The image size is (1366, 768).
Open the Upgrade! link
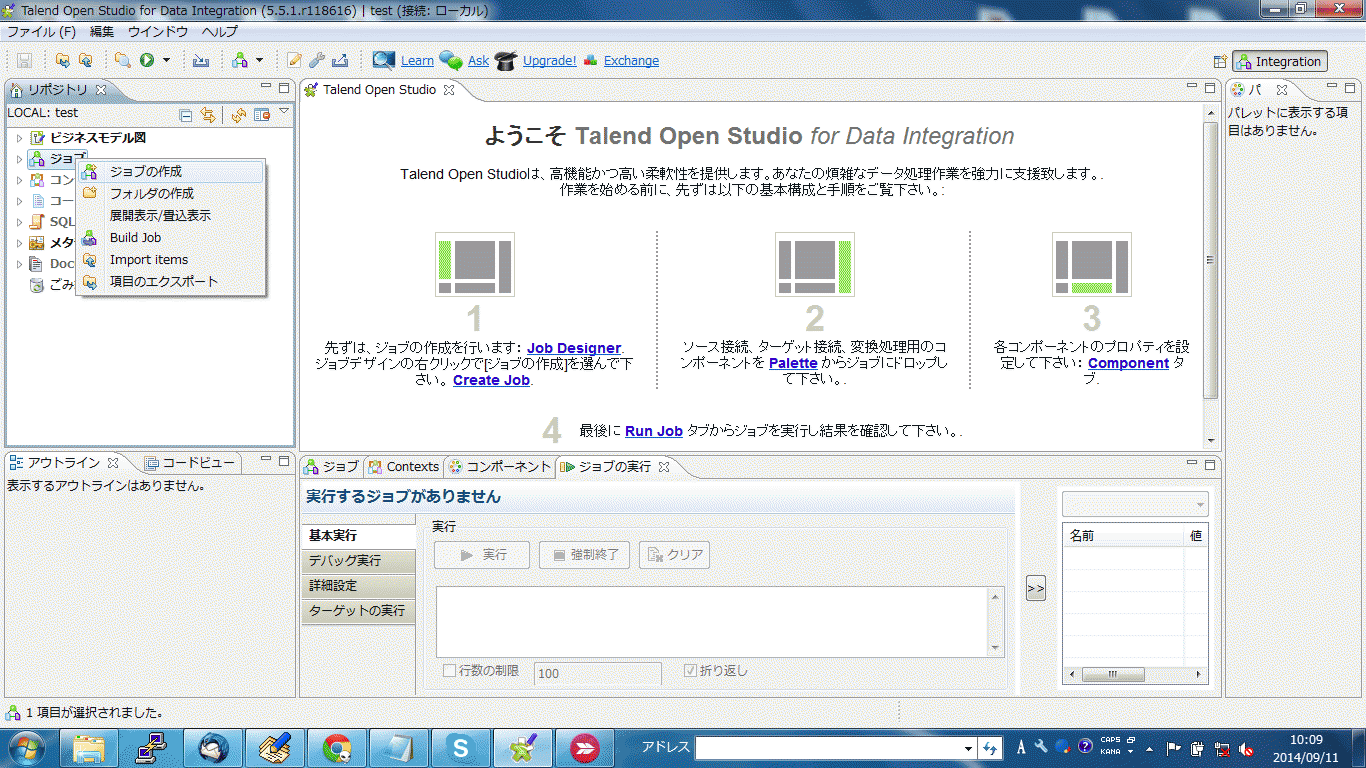tap(549, 61)
